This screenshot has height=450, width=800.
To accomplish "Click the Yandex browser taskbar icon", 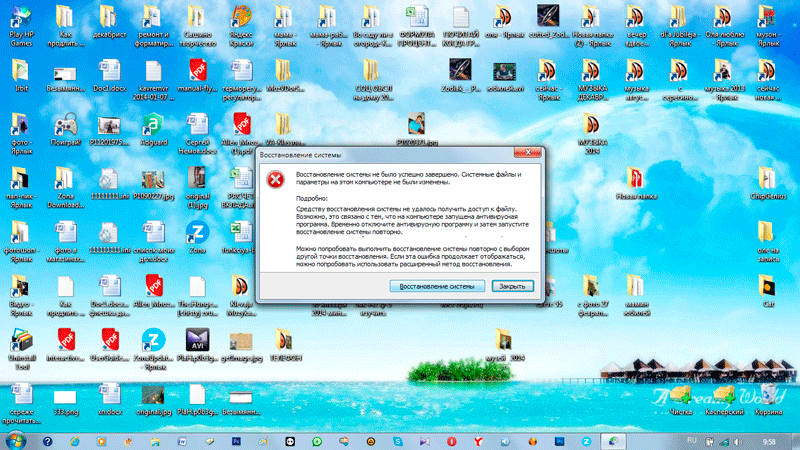I will [x=475, y=440].
